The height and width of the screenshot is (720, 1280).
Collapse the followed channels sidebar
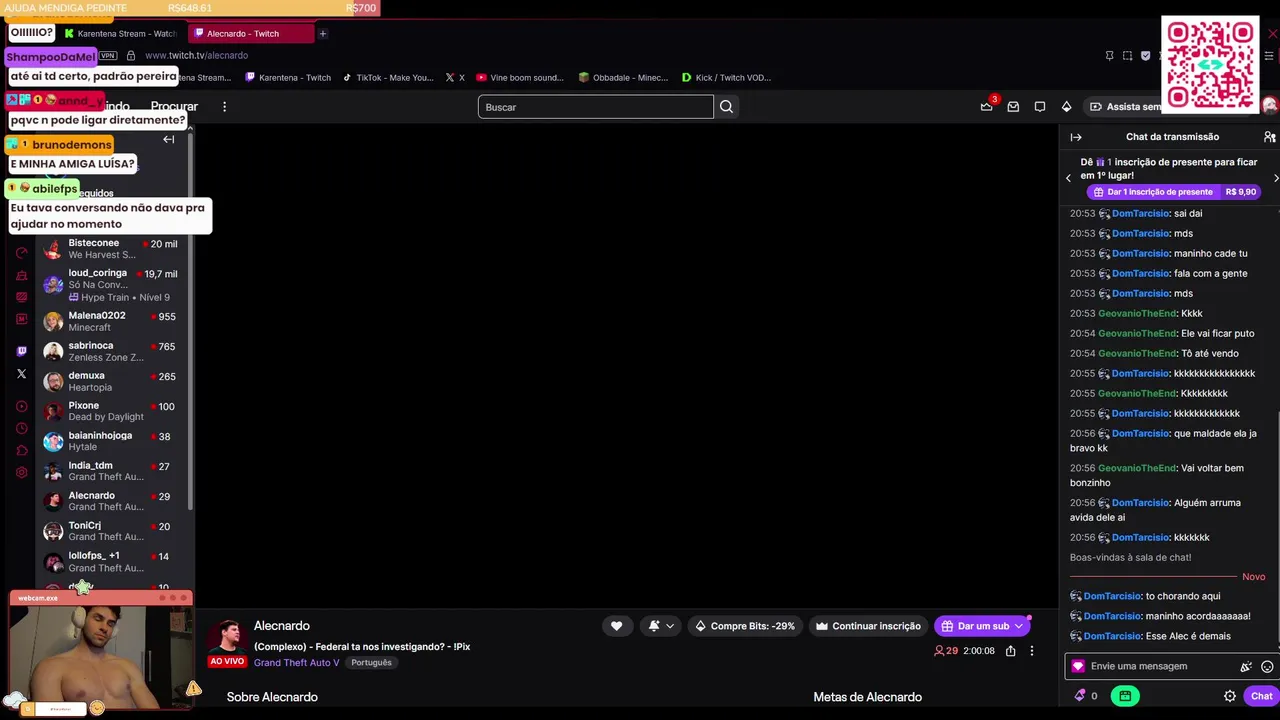(169, 140)
